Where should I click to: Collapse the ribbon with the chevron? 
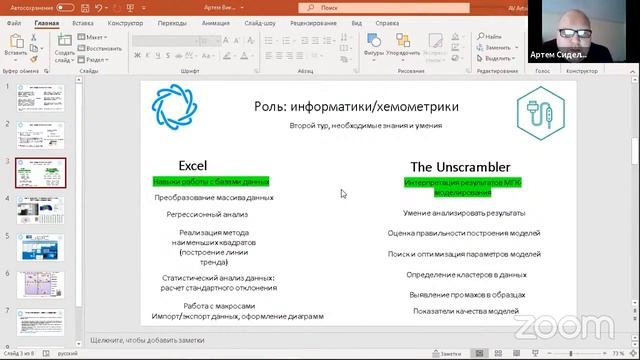[x=632, y=71]
